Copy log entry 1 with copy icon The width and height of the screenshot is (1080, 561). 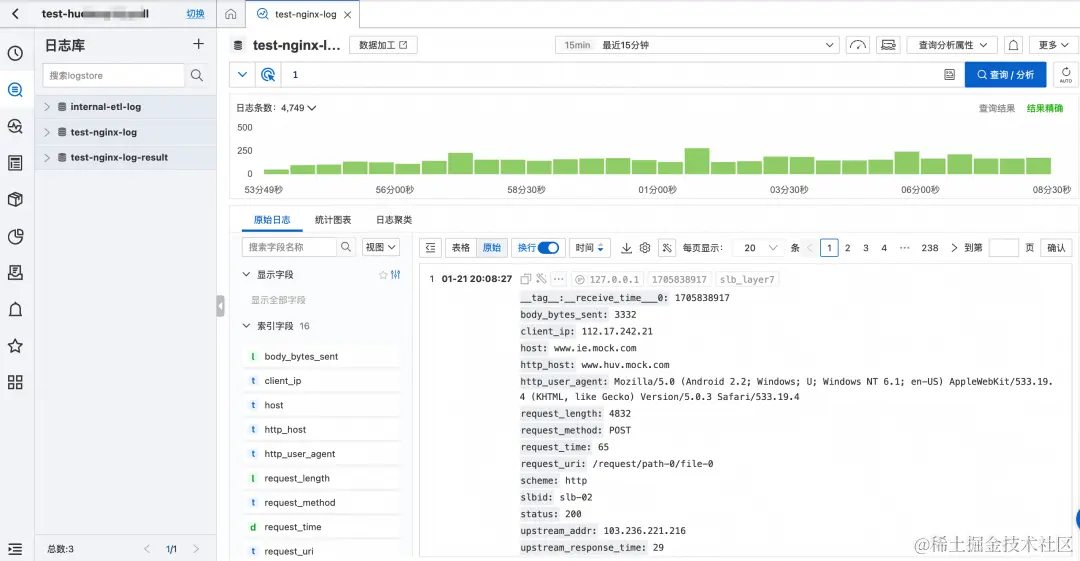(526, 279)
